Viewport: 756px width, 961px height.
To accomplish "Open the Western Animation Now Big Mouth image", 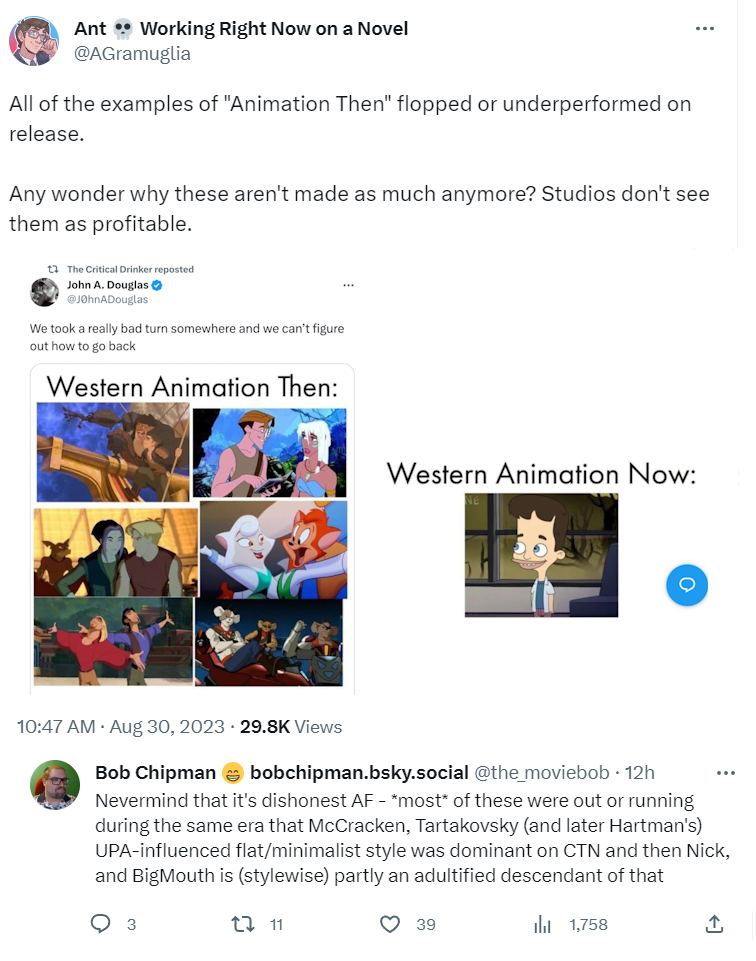I will click(x=541, y=555).
